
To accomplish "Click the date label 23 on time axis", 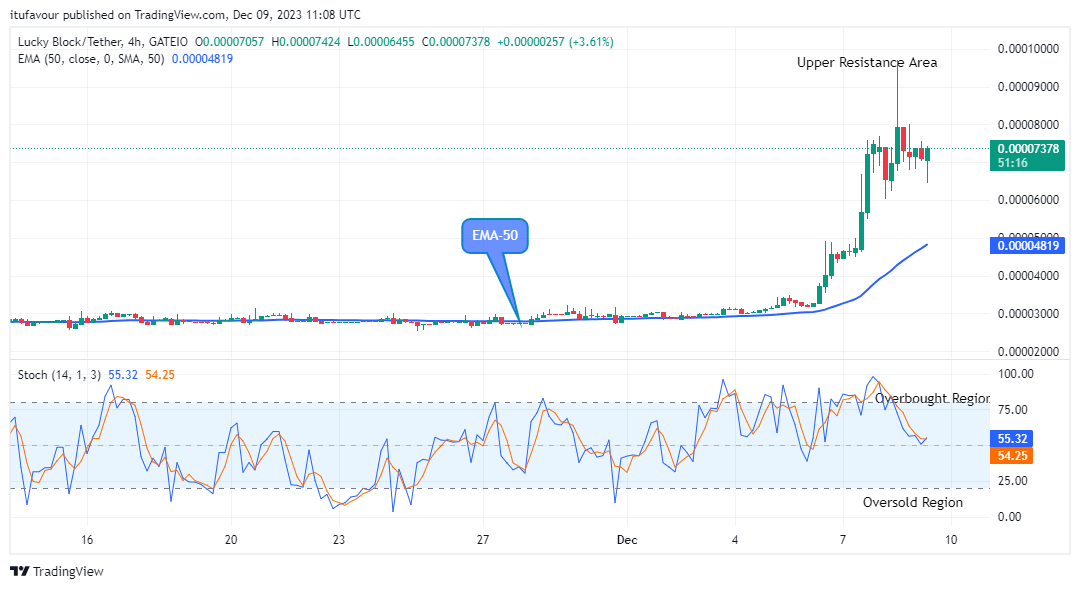I will (338, 539).
